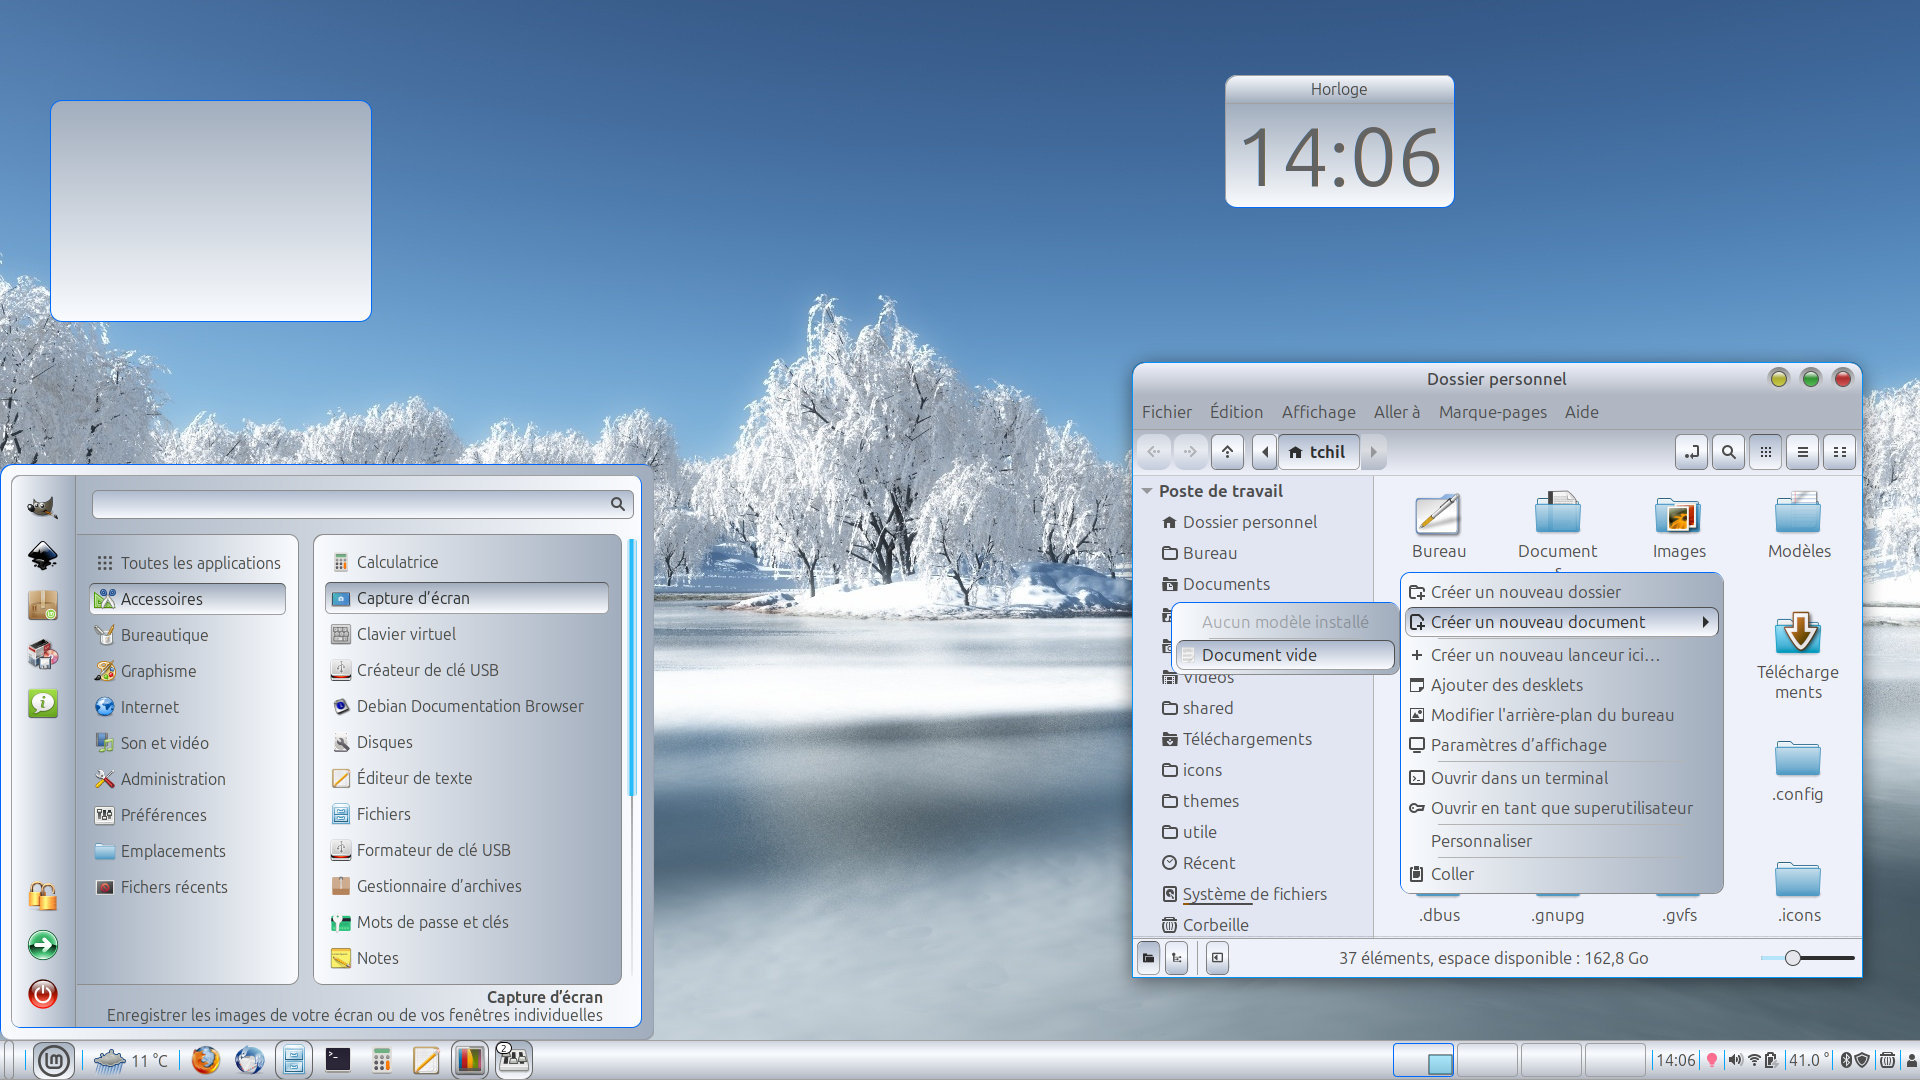Open the Édition menu
This screenshot has width=1920, height=1080.
pyautogui.click(x=1236, y=412)
